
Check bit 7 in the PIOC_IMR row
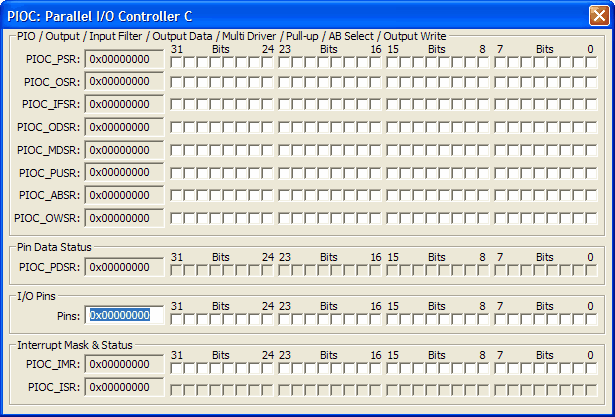(x=500, y=368)
